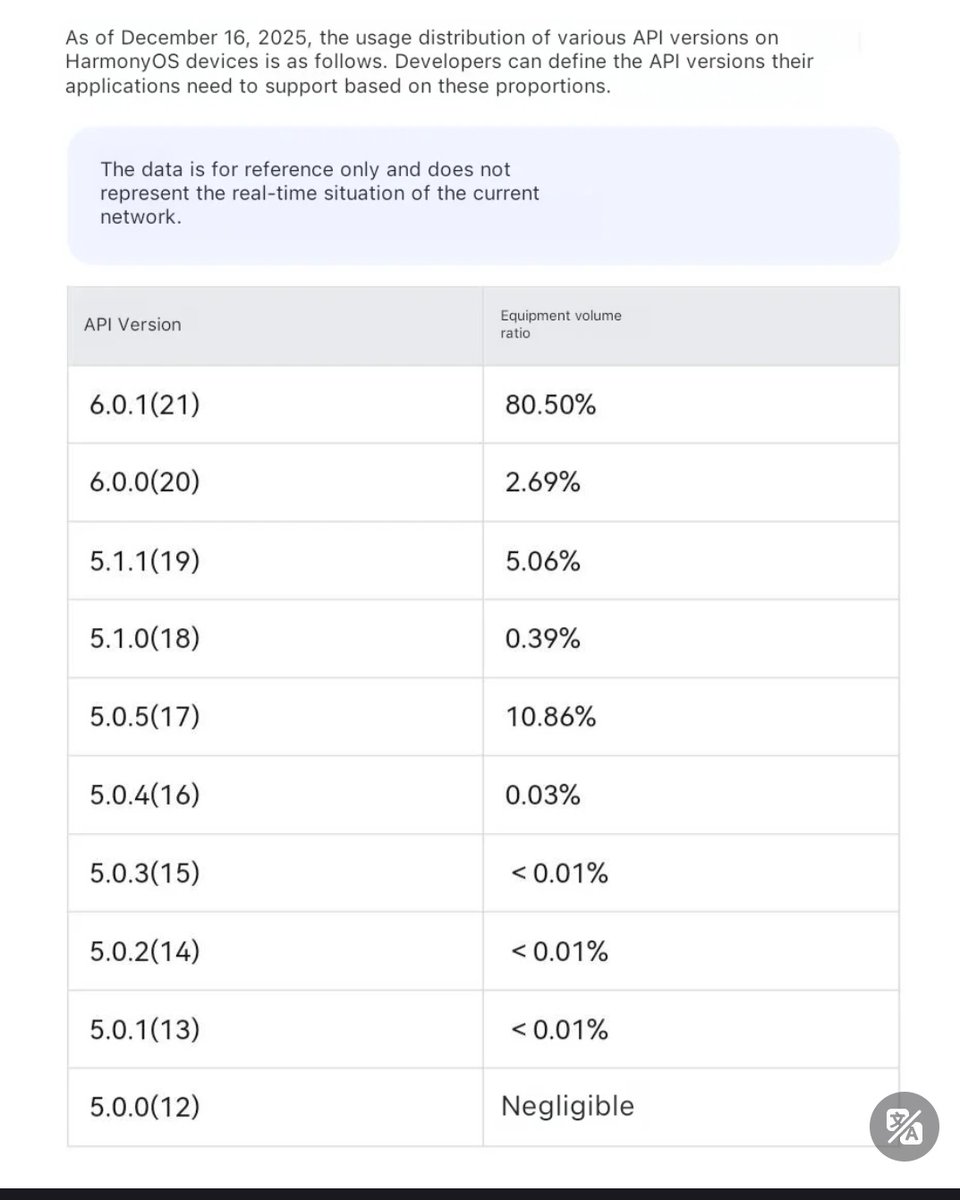Select the 5.0.1(13) version cell

pos(275,1029)
